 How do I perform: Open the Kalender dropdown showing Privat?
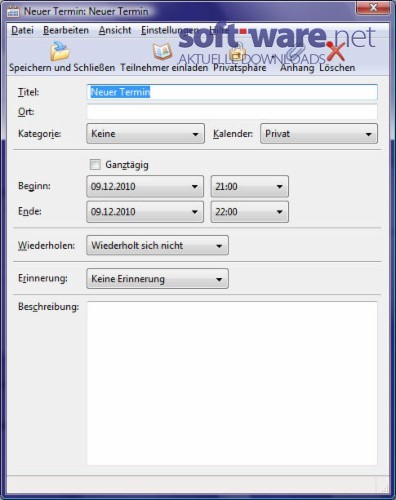point(319,134)
